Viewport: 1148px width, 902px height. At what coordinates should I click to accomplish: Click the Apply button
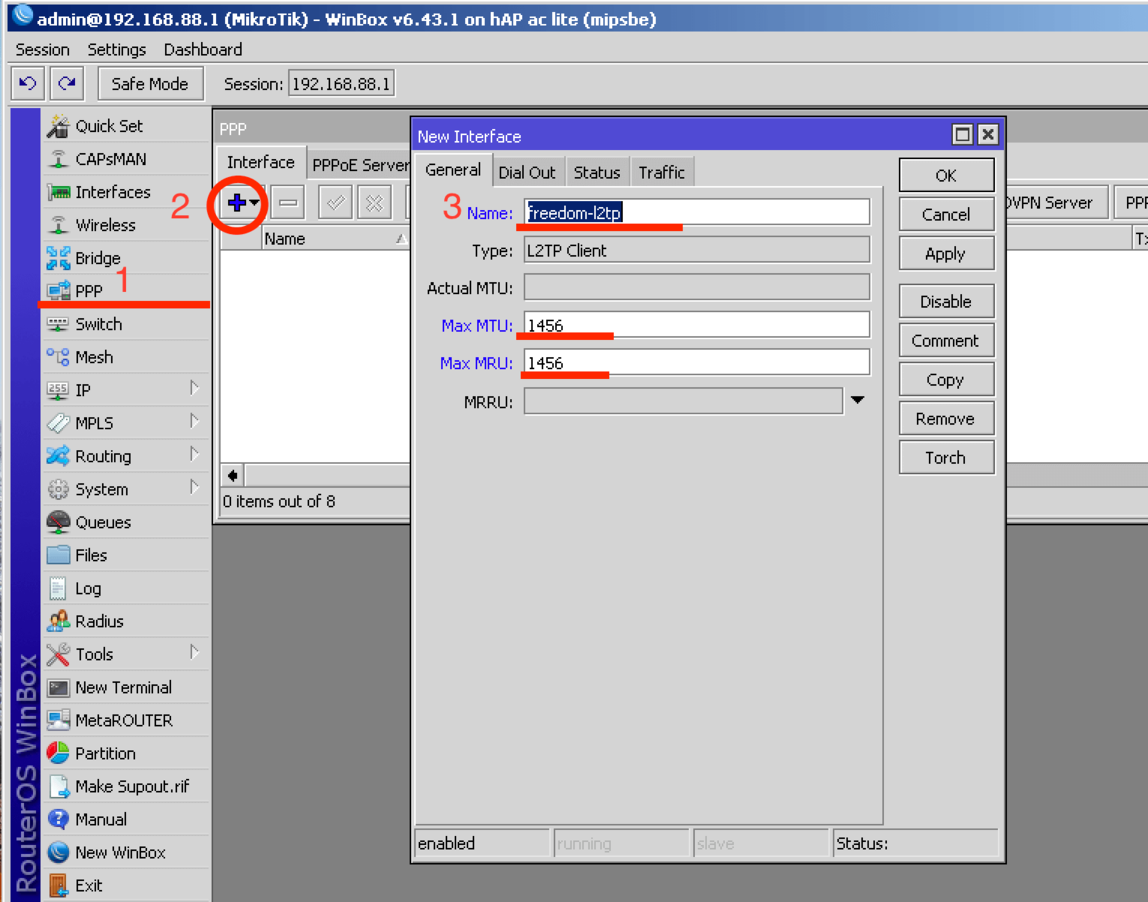pos(945,254)
